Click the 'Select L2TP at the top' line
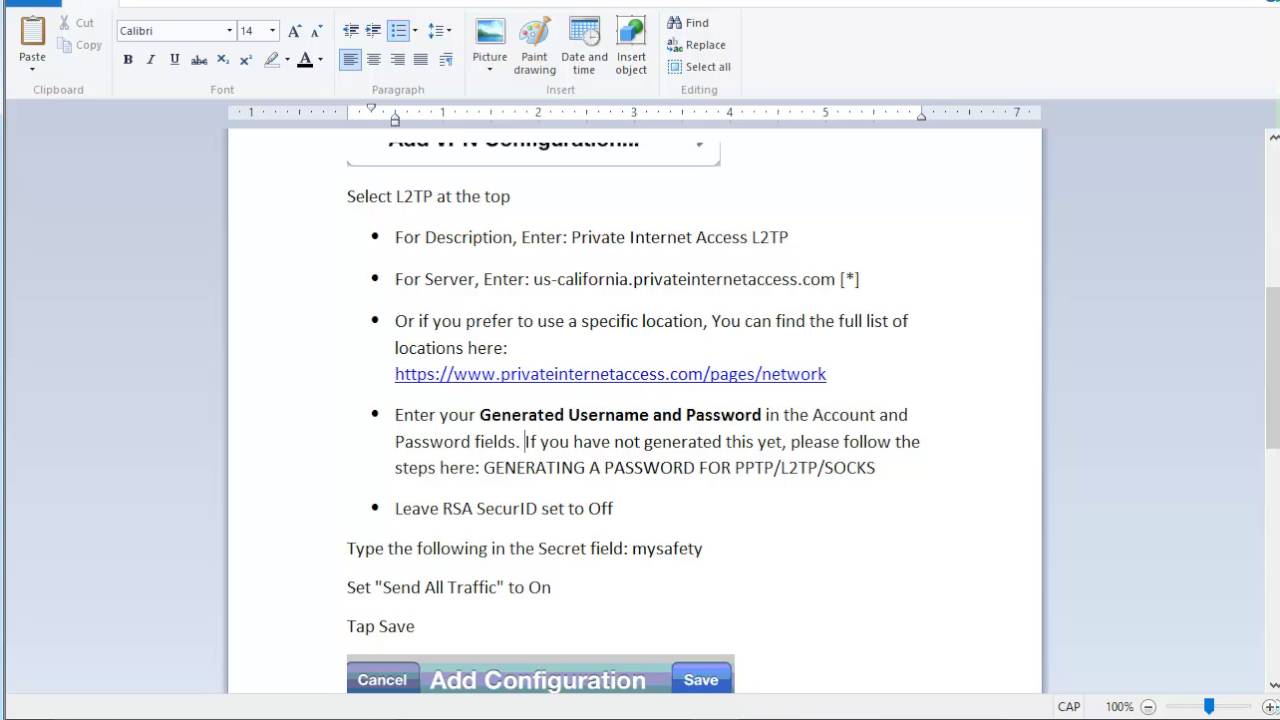This screenshot has width=1280, height=720. (x=428, y=196)
